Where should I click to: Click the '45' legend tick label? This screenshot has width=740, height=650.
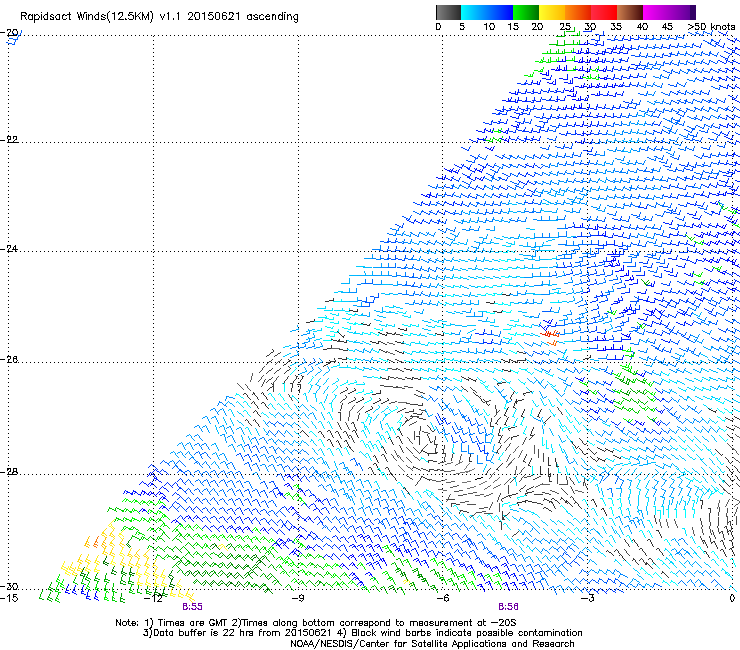(667, 27)
